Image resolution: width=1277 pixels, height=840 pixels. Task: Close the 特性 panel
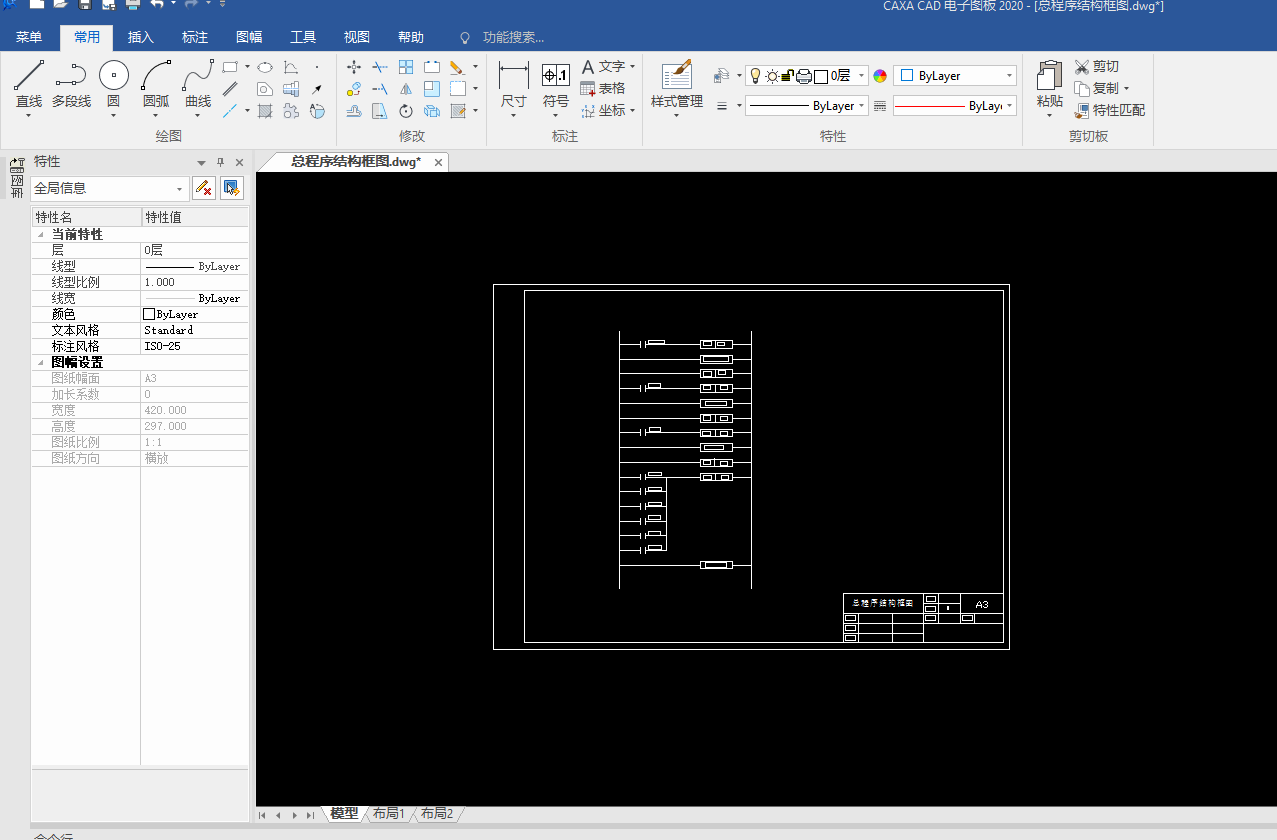click(x=239, y=162)
